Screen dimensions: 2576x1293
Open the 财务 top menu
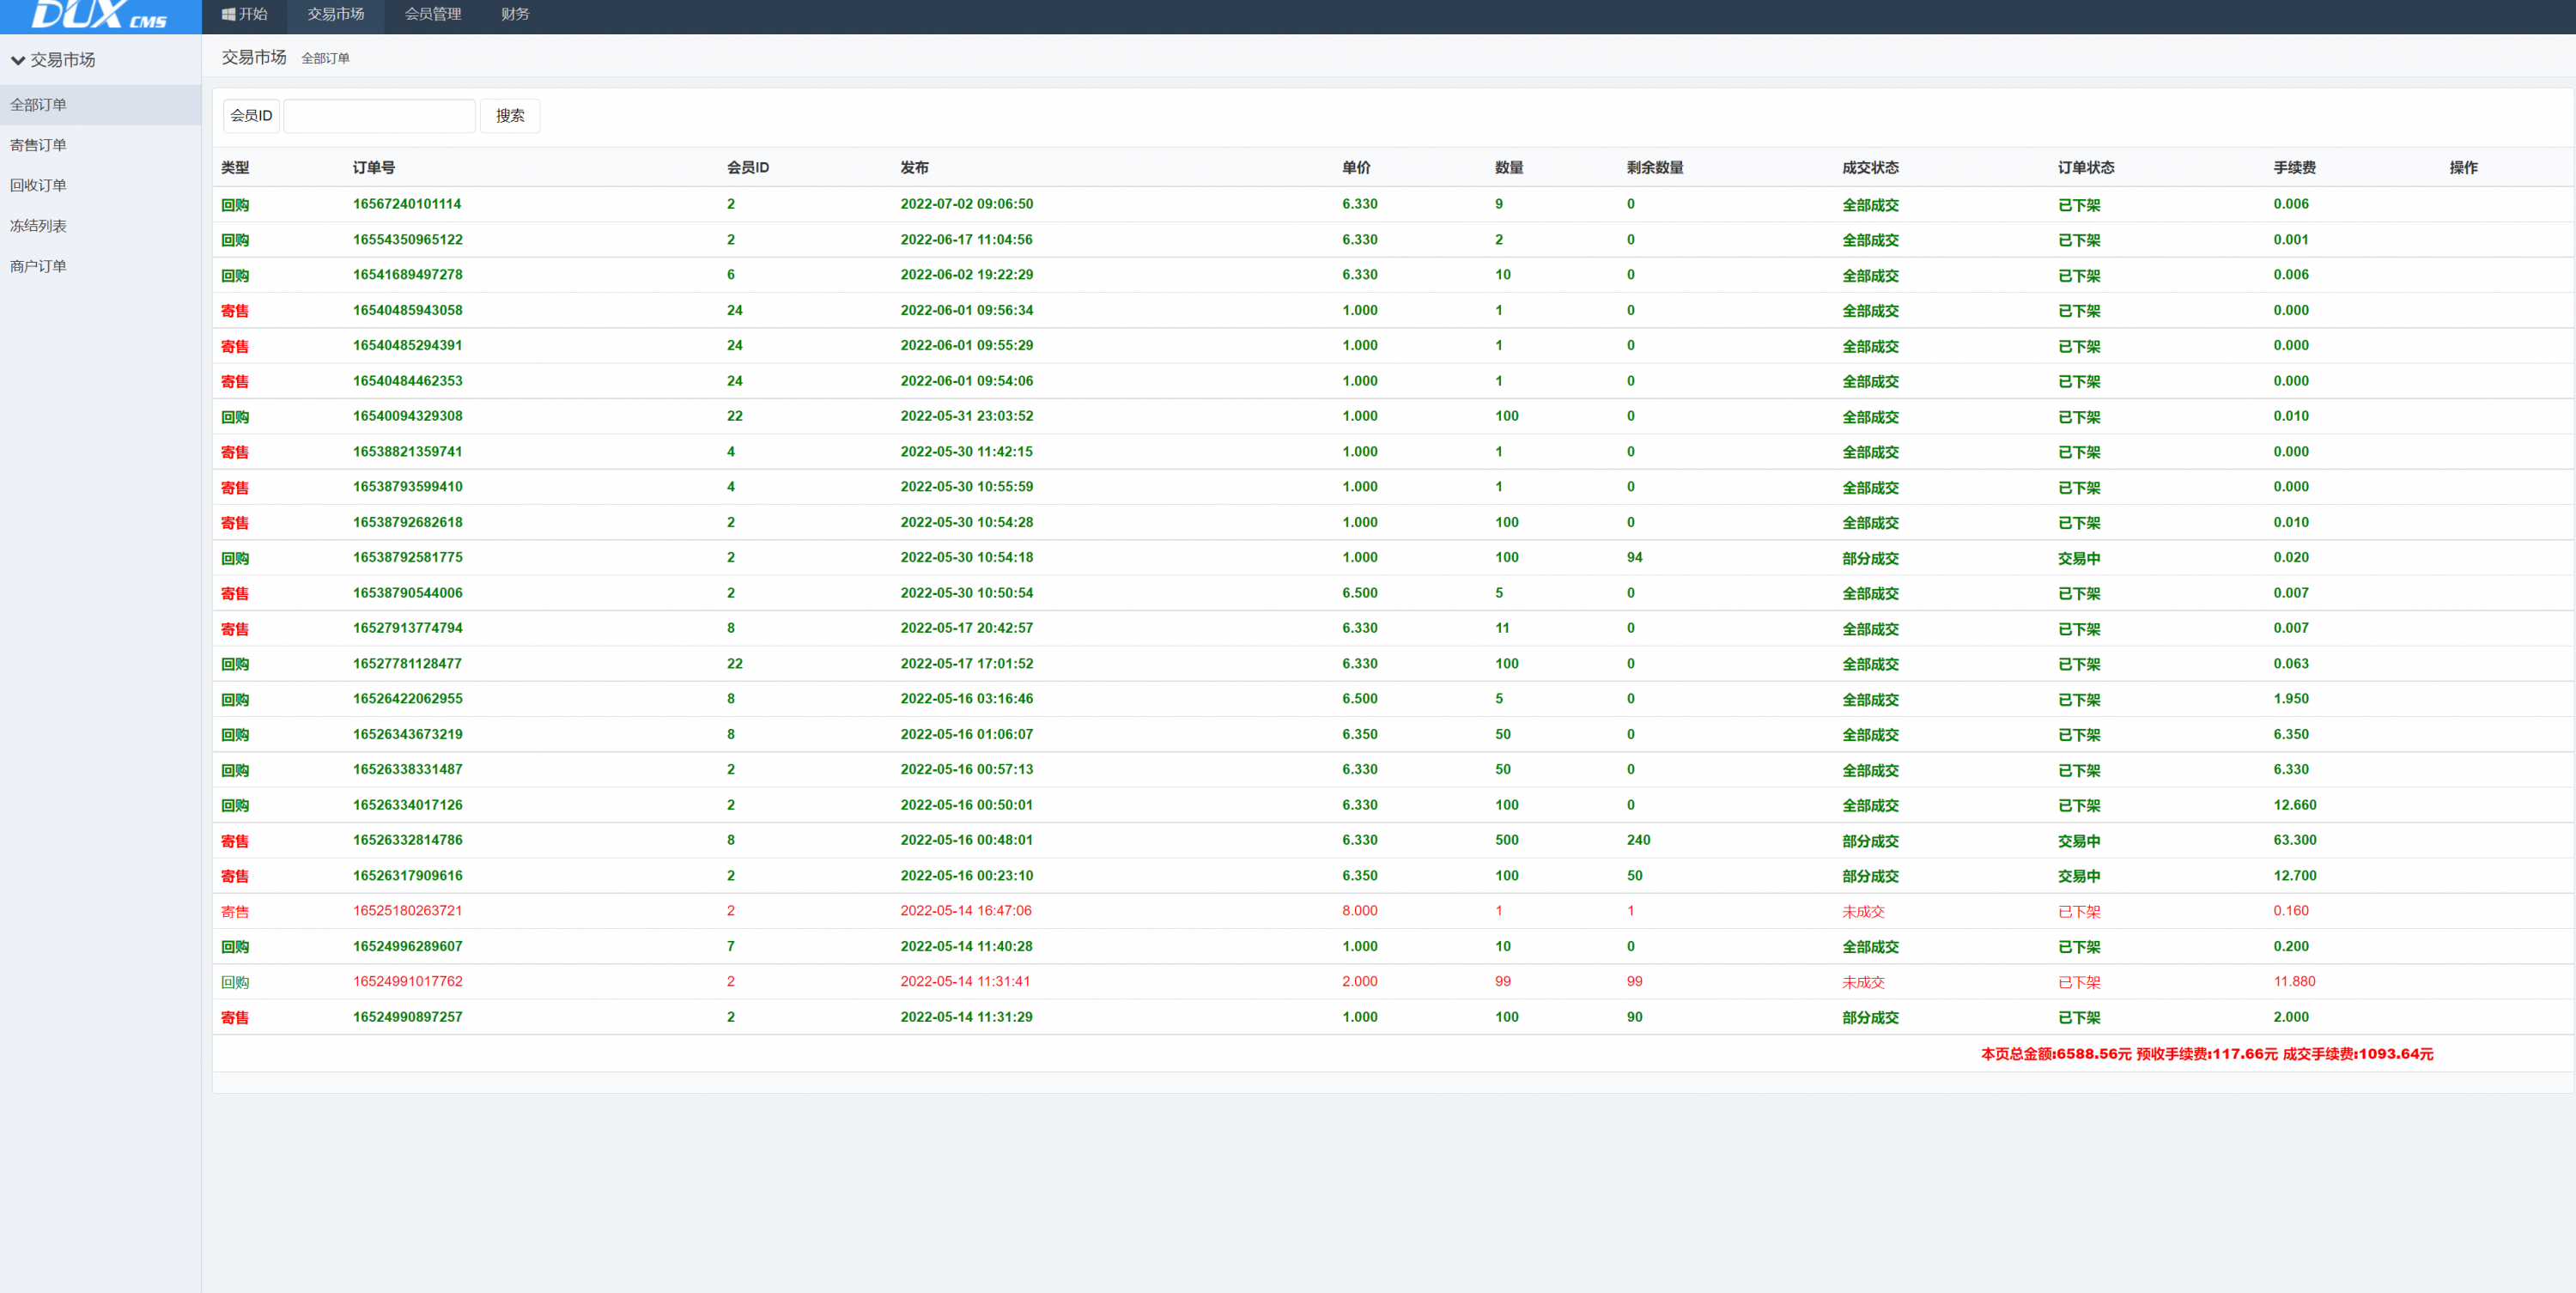(x=515, y=14)
